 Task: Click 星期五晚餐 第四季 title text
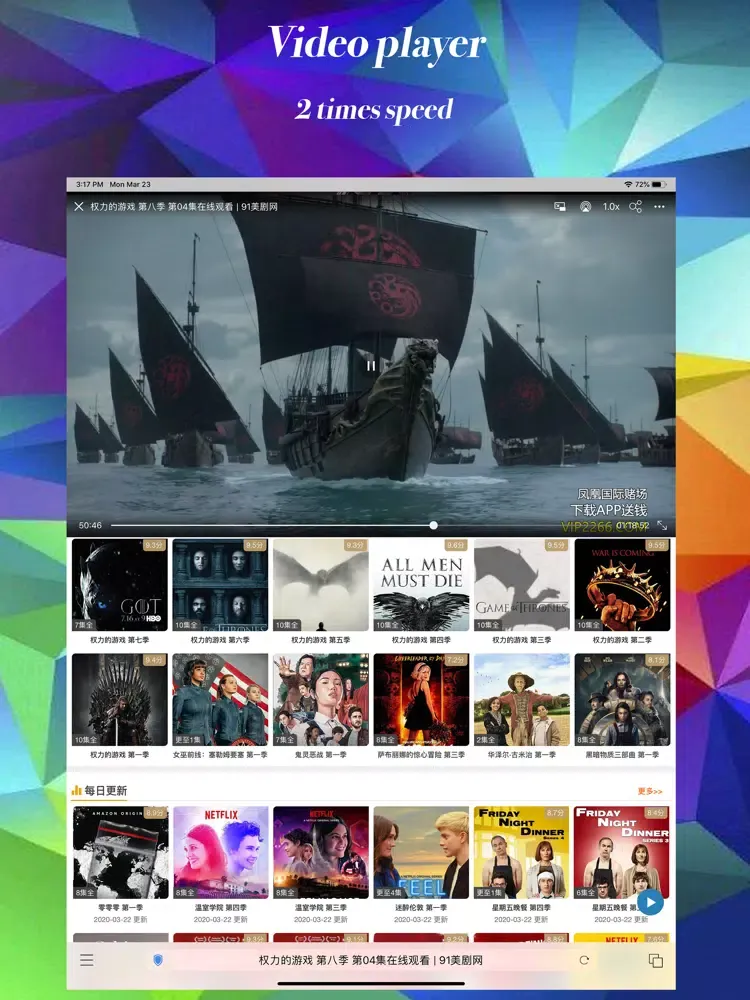point(522,908)
